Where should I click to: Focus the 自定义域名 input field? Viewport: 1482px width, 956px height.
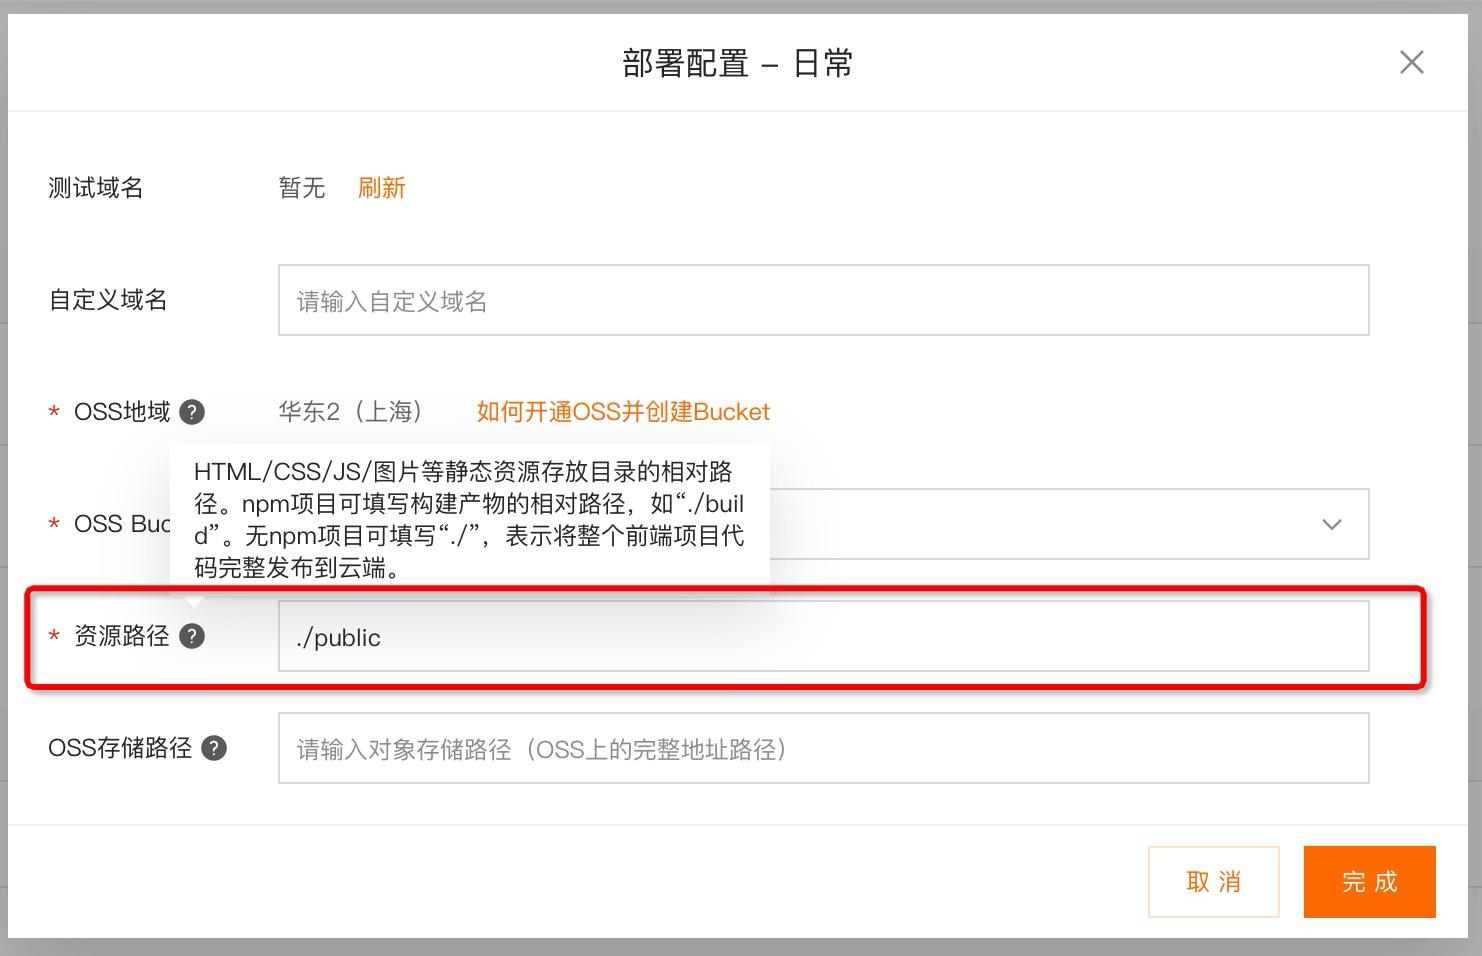(822, 300)
